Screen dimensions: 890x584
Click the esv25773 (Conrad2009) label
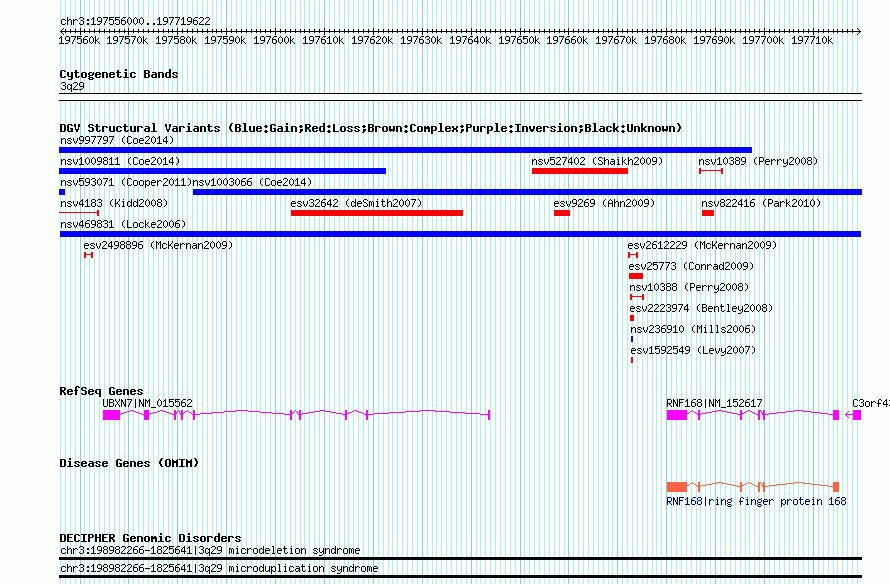(x=691, y=266)
